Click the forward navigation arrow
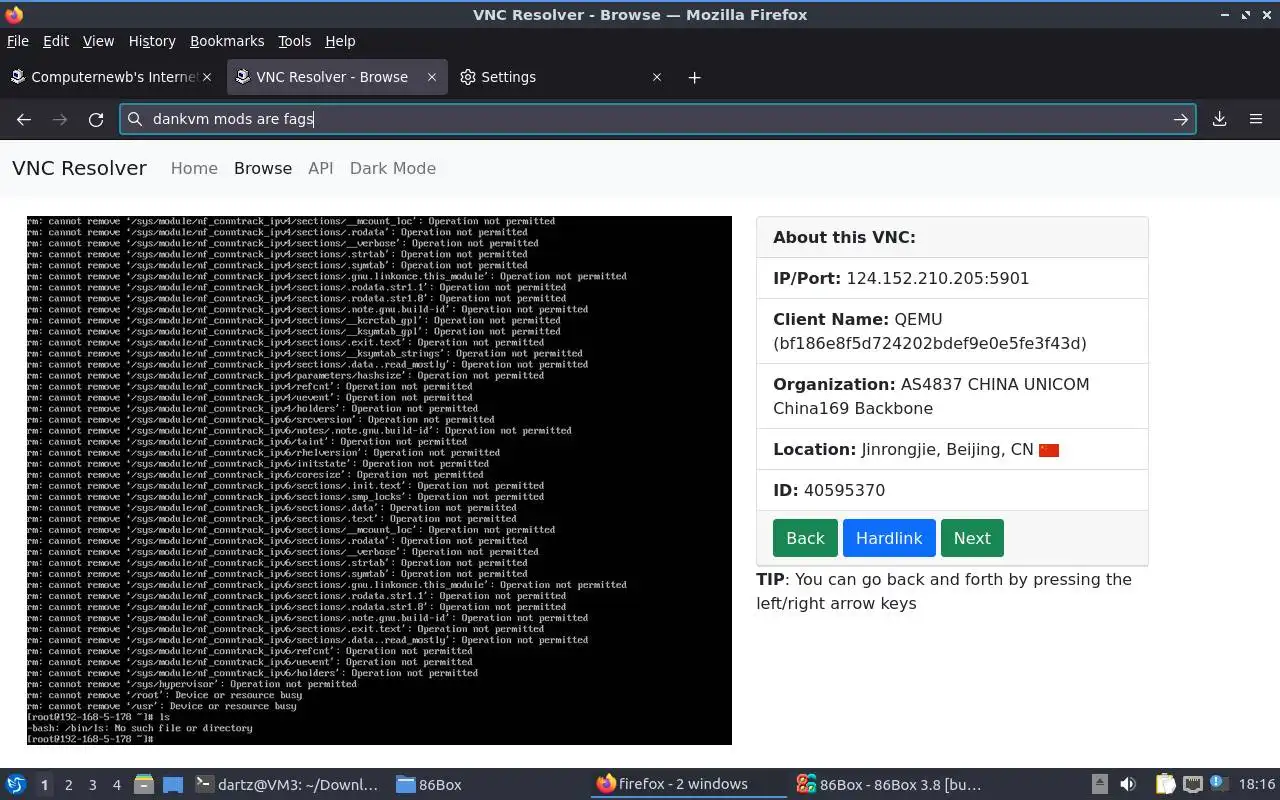Viewport: 1280px width, 800px height. click(60, 119)
